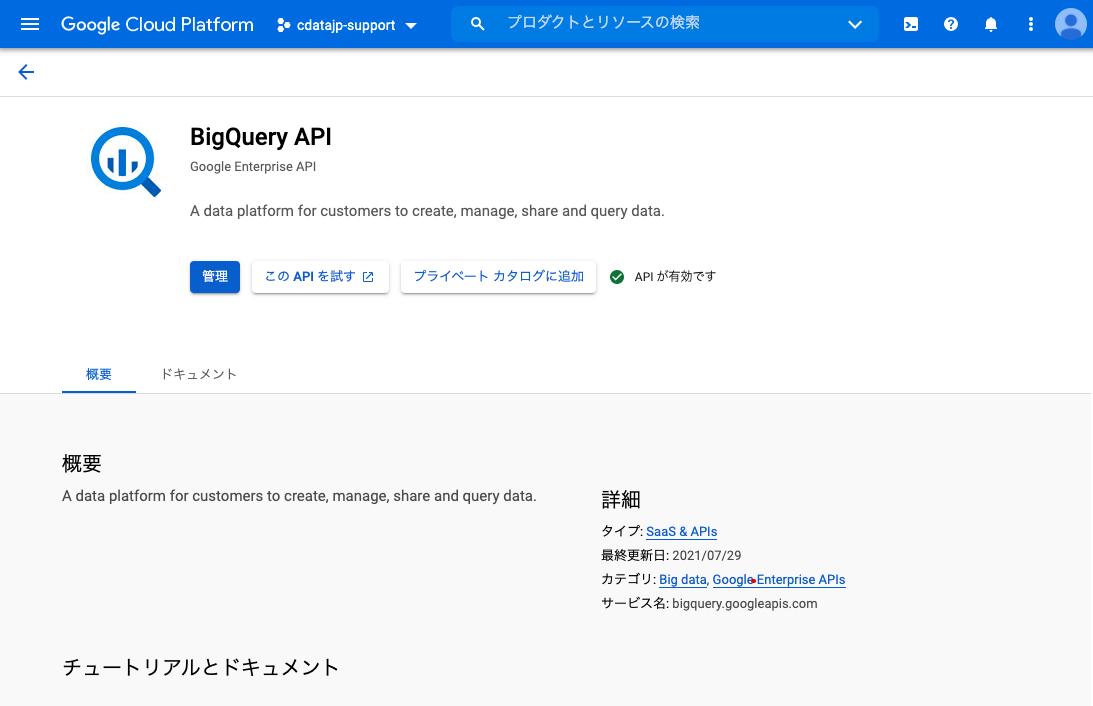This screenshot has height=706, width=1093.
Task: Expand the search bar dropdown chevron
Action: click(x=855, y=24)
